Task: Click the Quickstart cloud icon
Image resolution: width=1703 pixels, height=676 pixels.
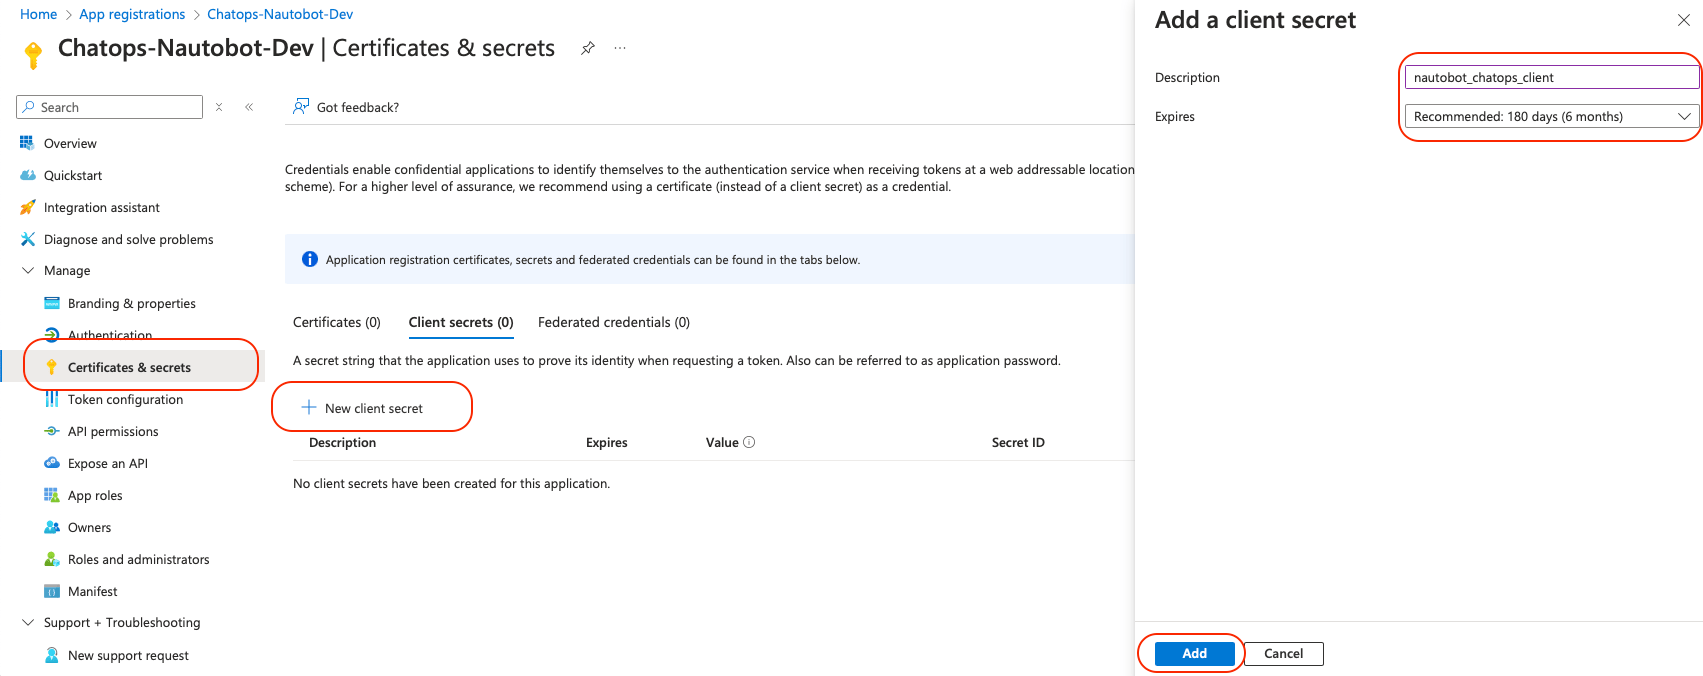Action: pyautogui.click(x=27, y=175)
